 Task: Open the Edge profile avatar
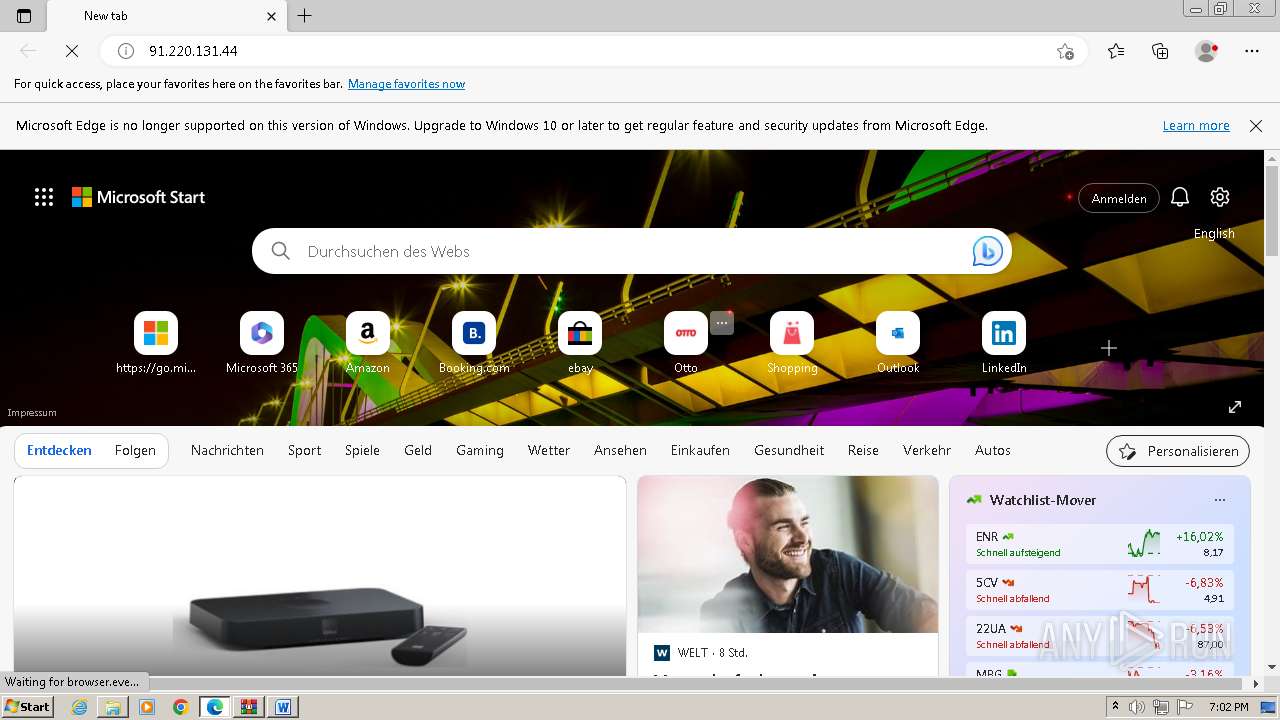[1206, 51]
